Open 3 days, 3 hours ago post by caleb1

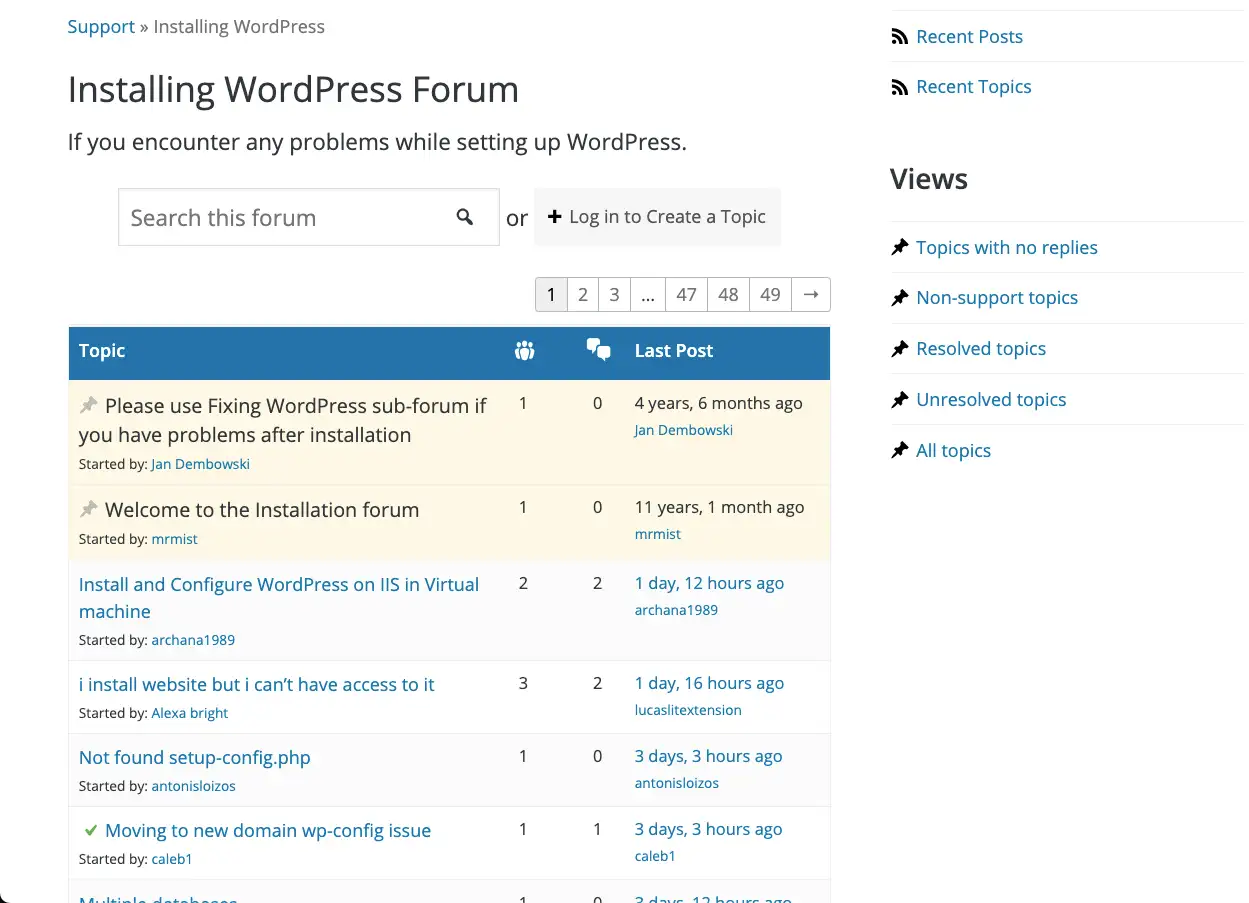(x=708, y=829)
